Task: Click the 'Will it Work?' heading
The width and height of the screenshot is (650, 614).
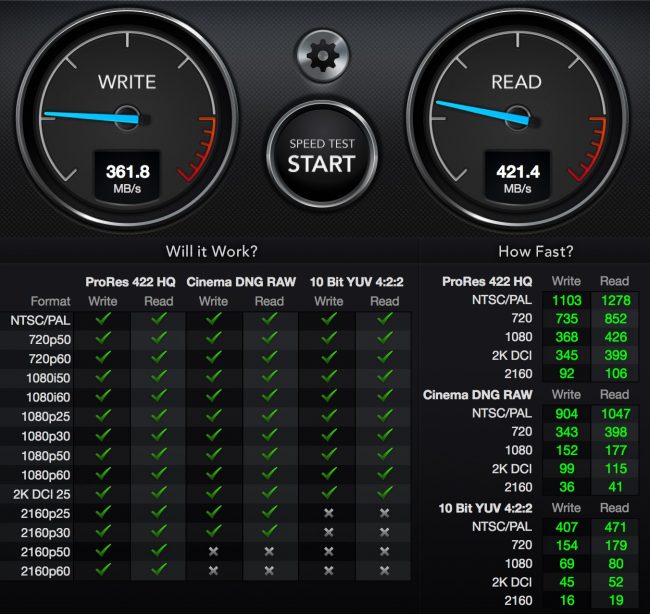Action: [x=211, y=251]
